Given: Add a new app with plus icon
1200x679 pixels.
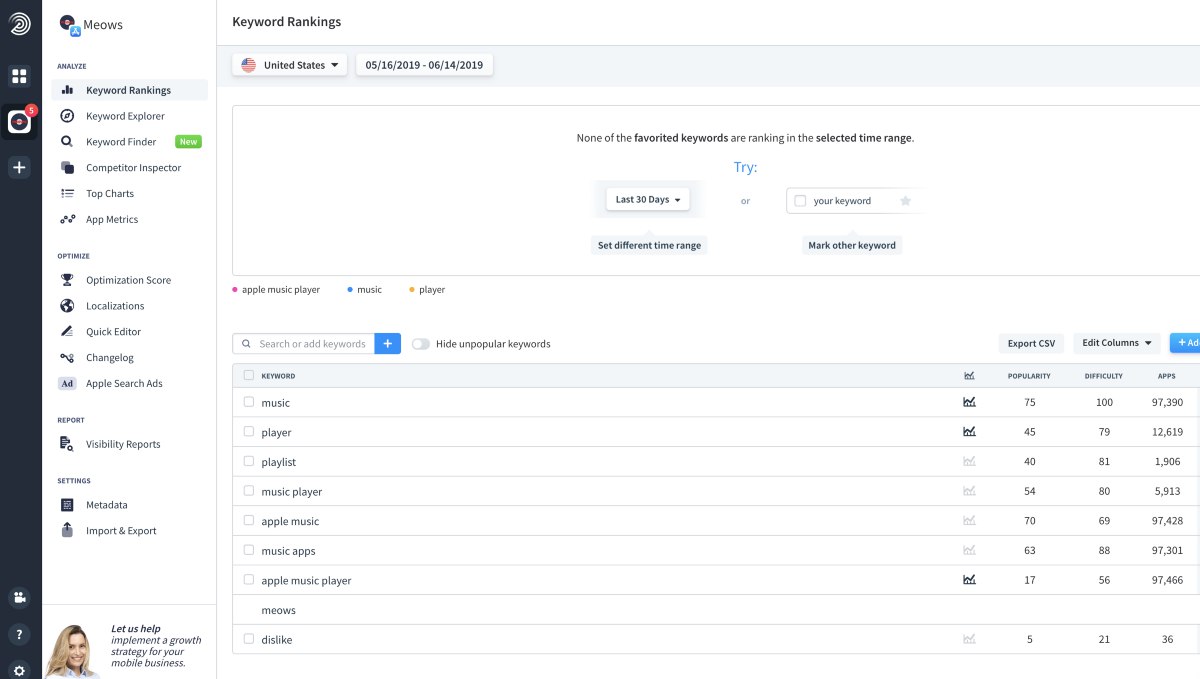Looking at the screenshot, I should coord(20,167).
